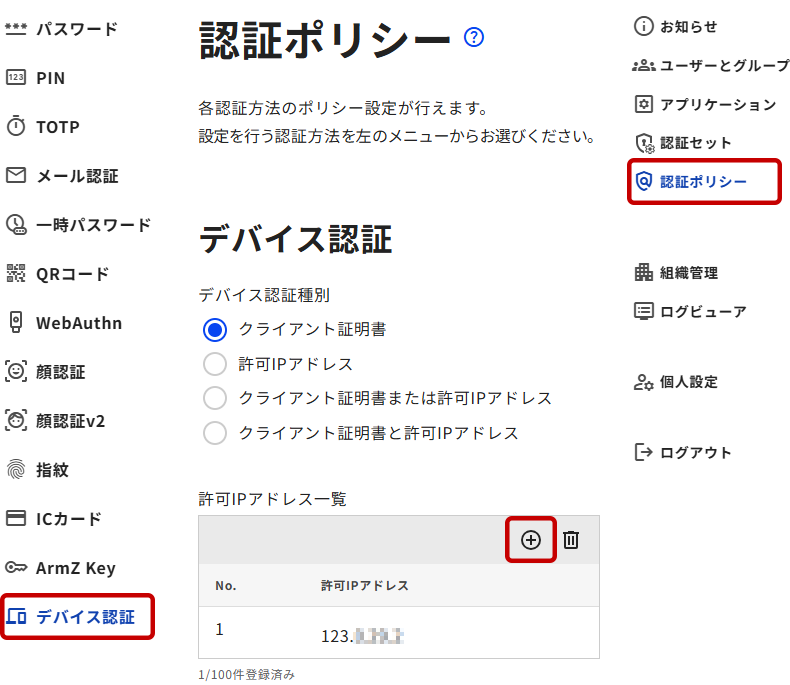Select the 許可IPアドレス radio option
The image size is (790, 685).
[215, 364]
